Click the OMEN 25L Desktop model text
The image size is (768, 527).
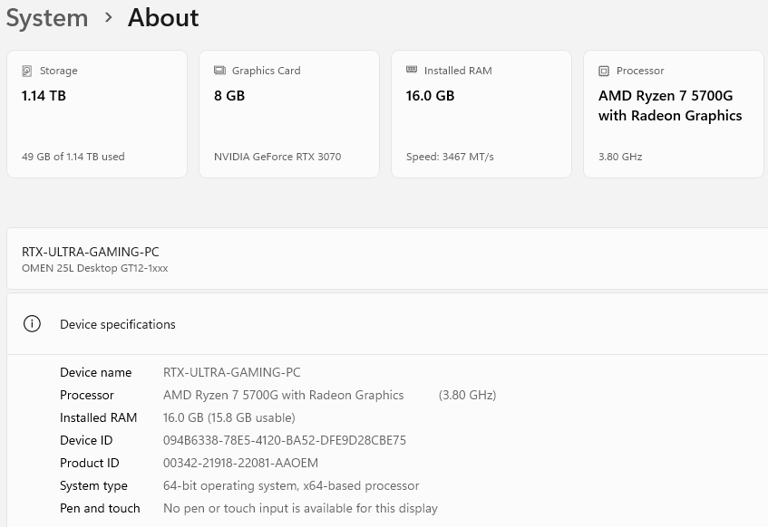(95, 268)
